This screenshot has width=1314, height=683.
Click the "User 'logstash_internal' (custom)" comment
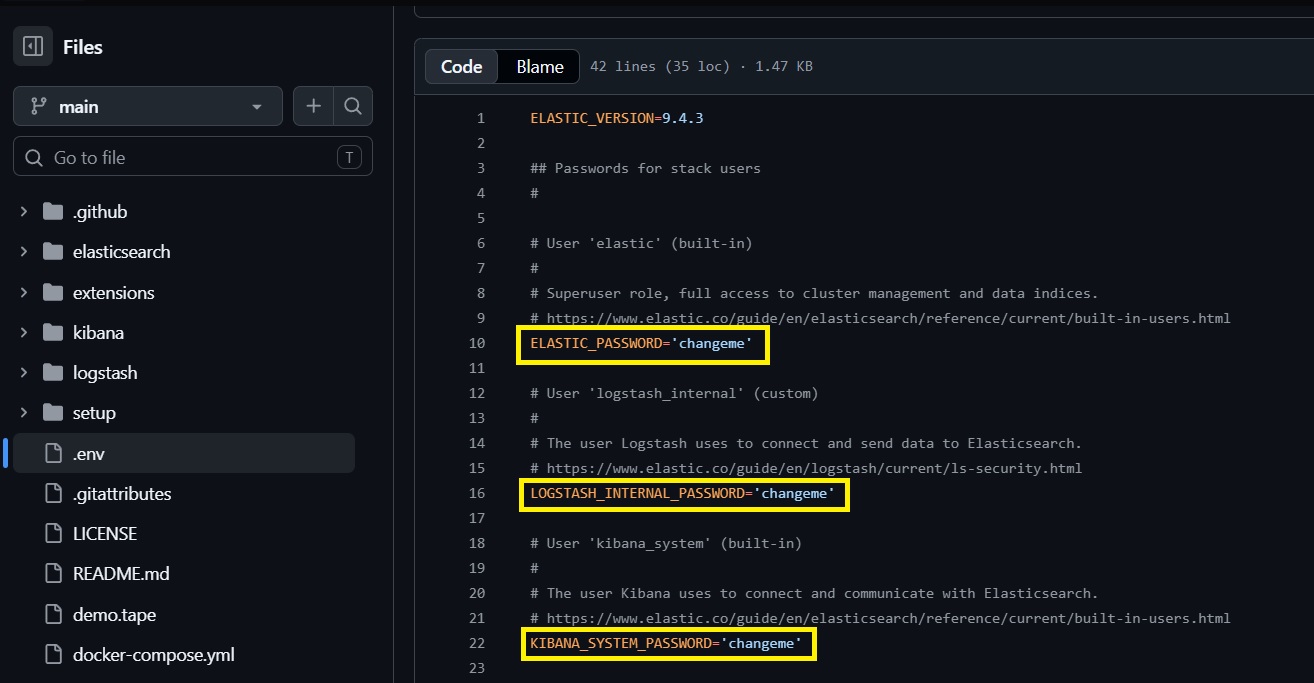[x=674, y=393]
